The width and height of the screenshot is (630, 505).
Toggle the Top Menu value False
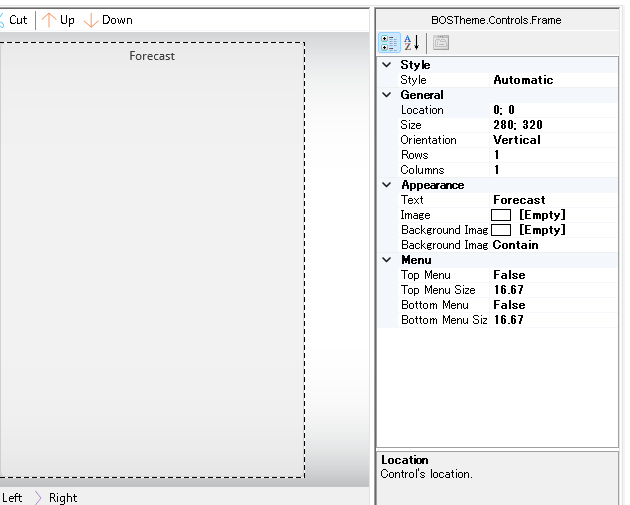553,275
